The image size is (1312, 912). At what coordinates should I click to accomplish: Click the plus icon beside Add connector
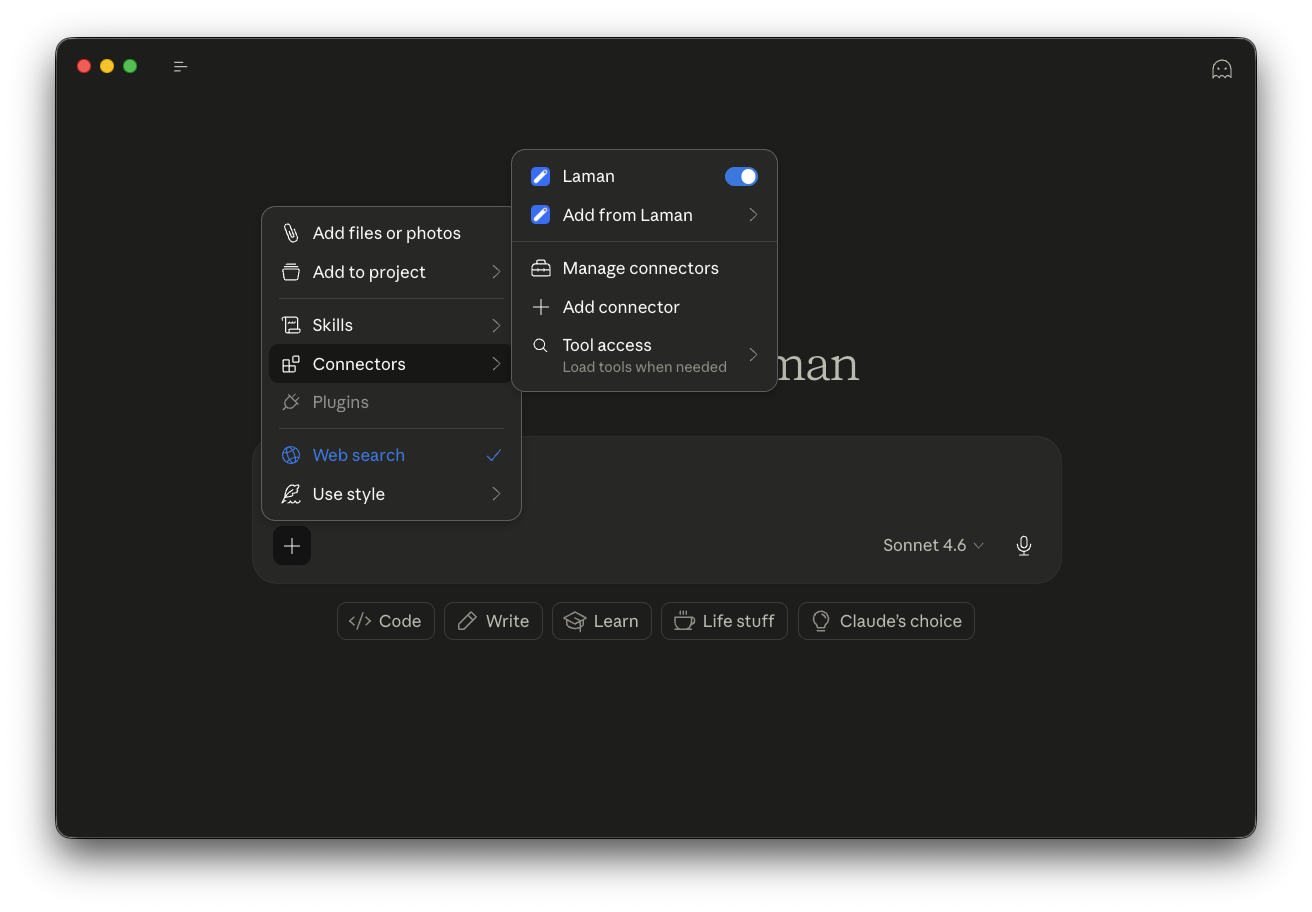(x=540, y=307)
